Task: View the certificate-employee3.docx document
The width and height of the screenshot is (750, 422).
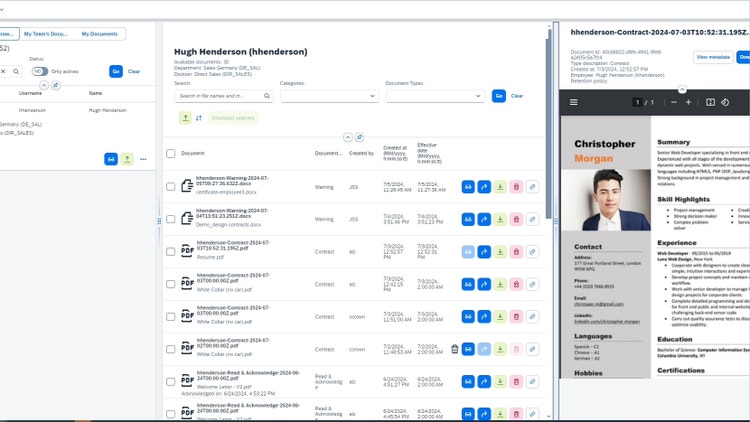Action: (x=468, y=187)
